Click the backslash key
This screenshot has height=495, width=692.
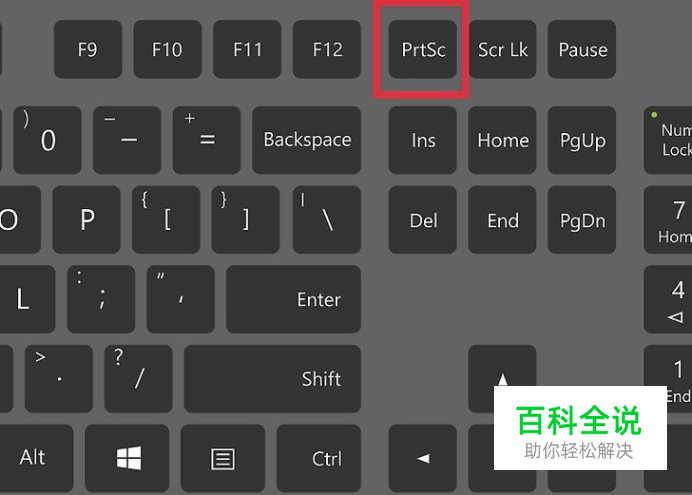coord(327,220)
